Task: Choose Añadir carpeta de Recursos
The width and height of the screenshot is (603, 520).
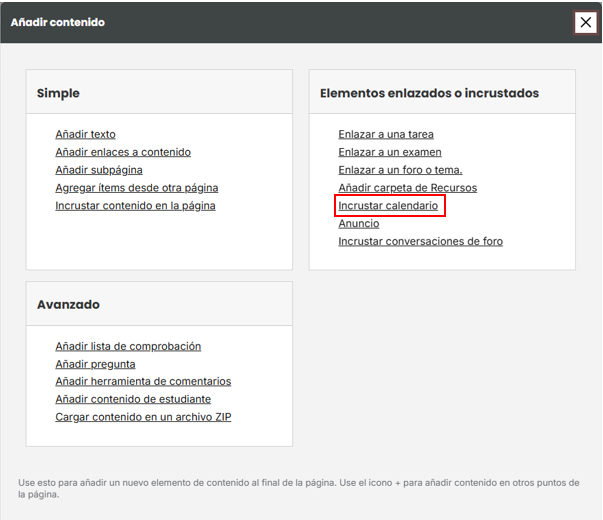Action: pos(408,188)
